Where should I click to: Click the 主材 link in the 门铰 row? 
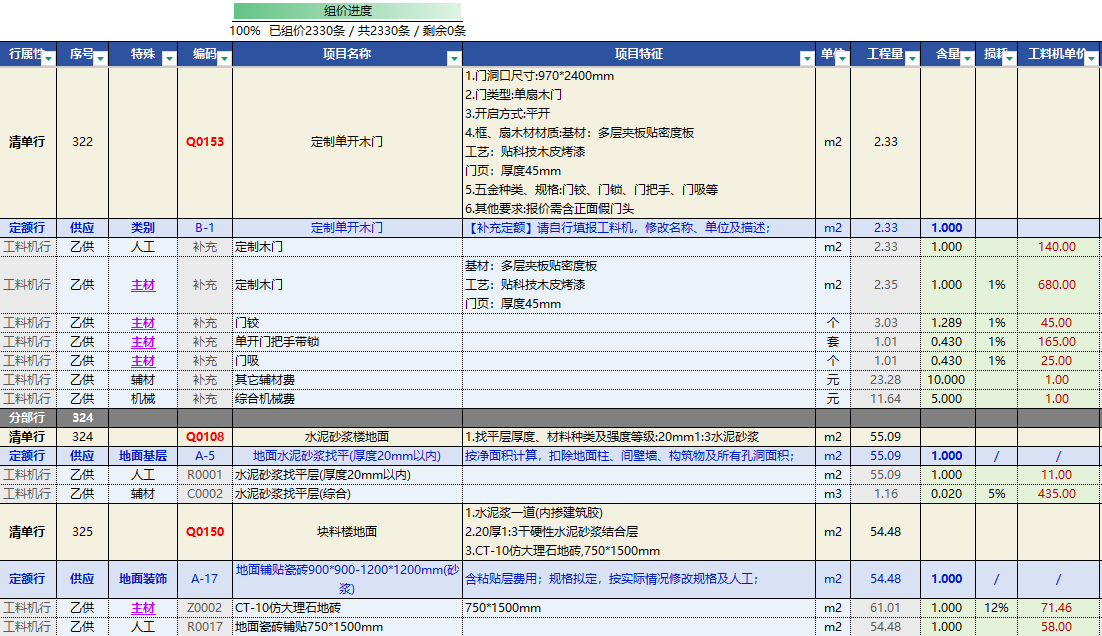(143, 323)
